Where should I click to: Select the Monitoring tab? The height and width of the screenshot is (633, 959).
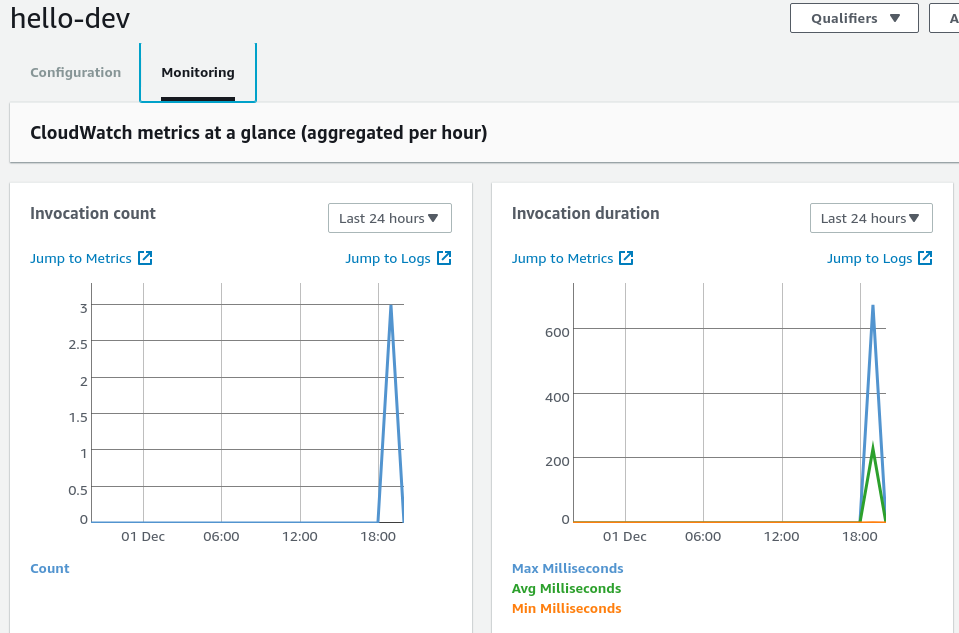click(x=198, y=73)
